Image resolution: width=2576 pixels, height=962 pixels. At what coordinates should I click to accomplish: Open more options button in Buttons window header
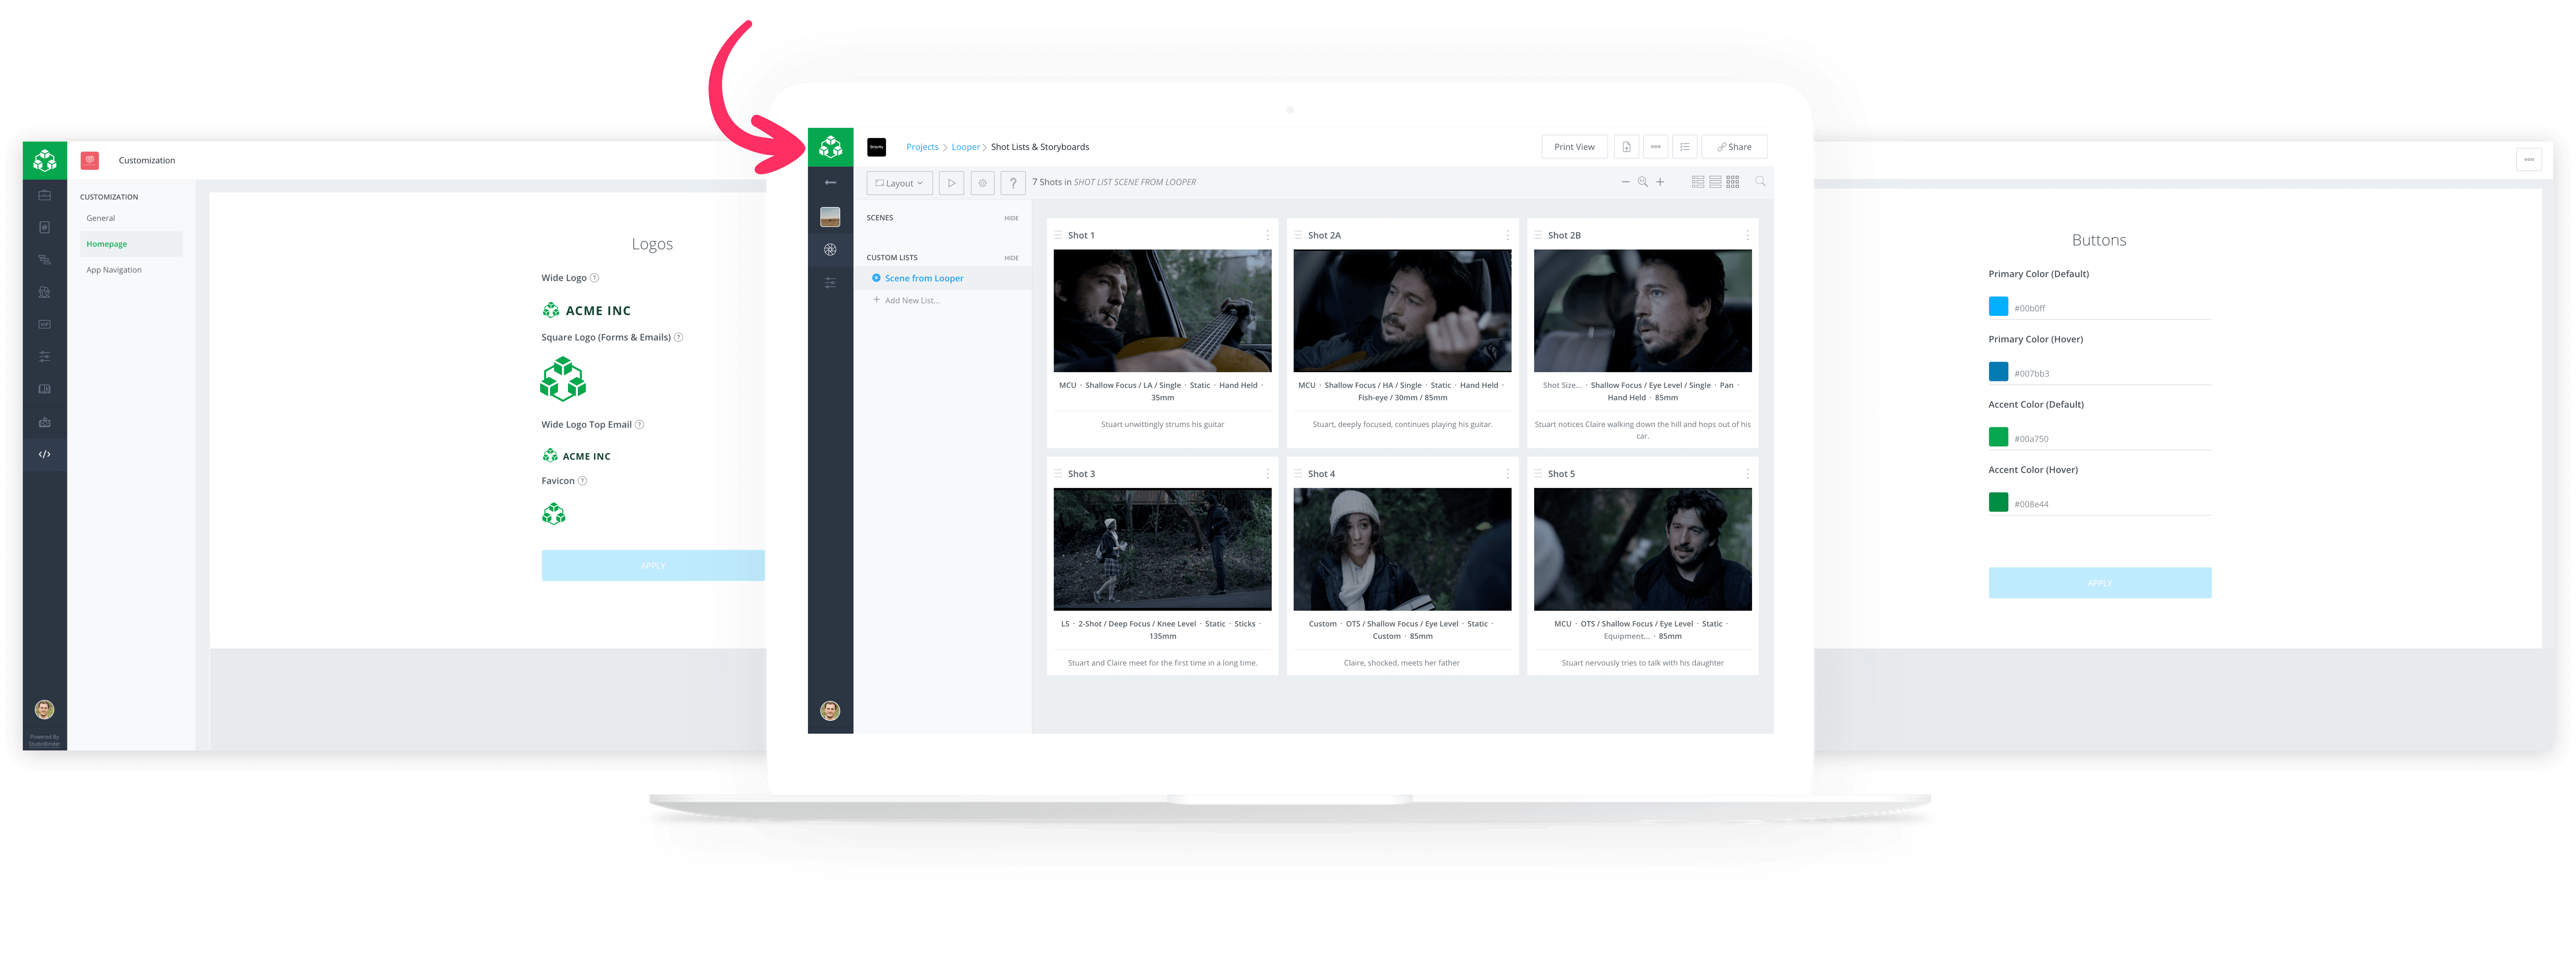point(2529,159)
